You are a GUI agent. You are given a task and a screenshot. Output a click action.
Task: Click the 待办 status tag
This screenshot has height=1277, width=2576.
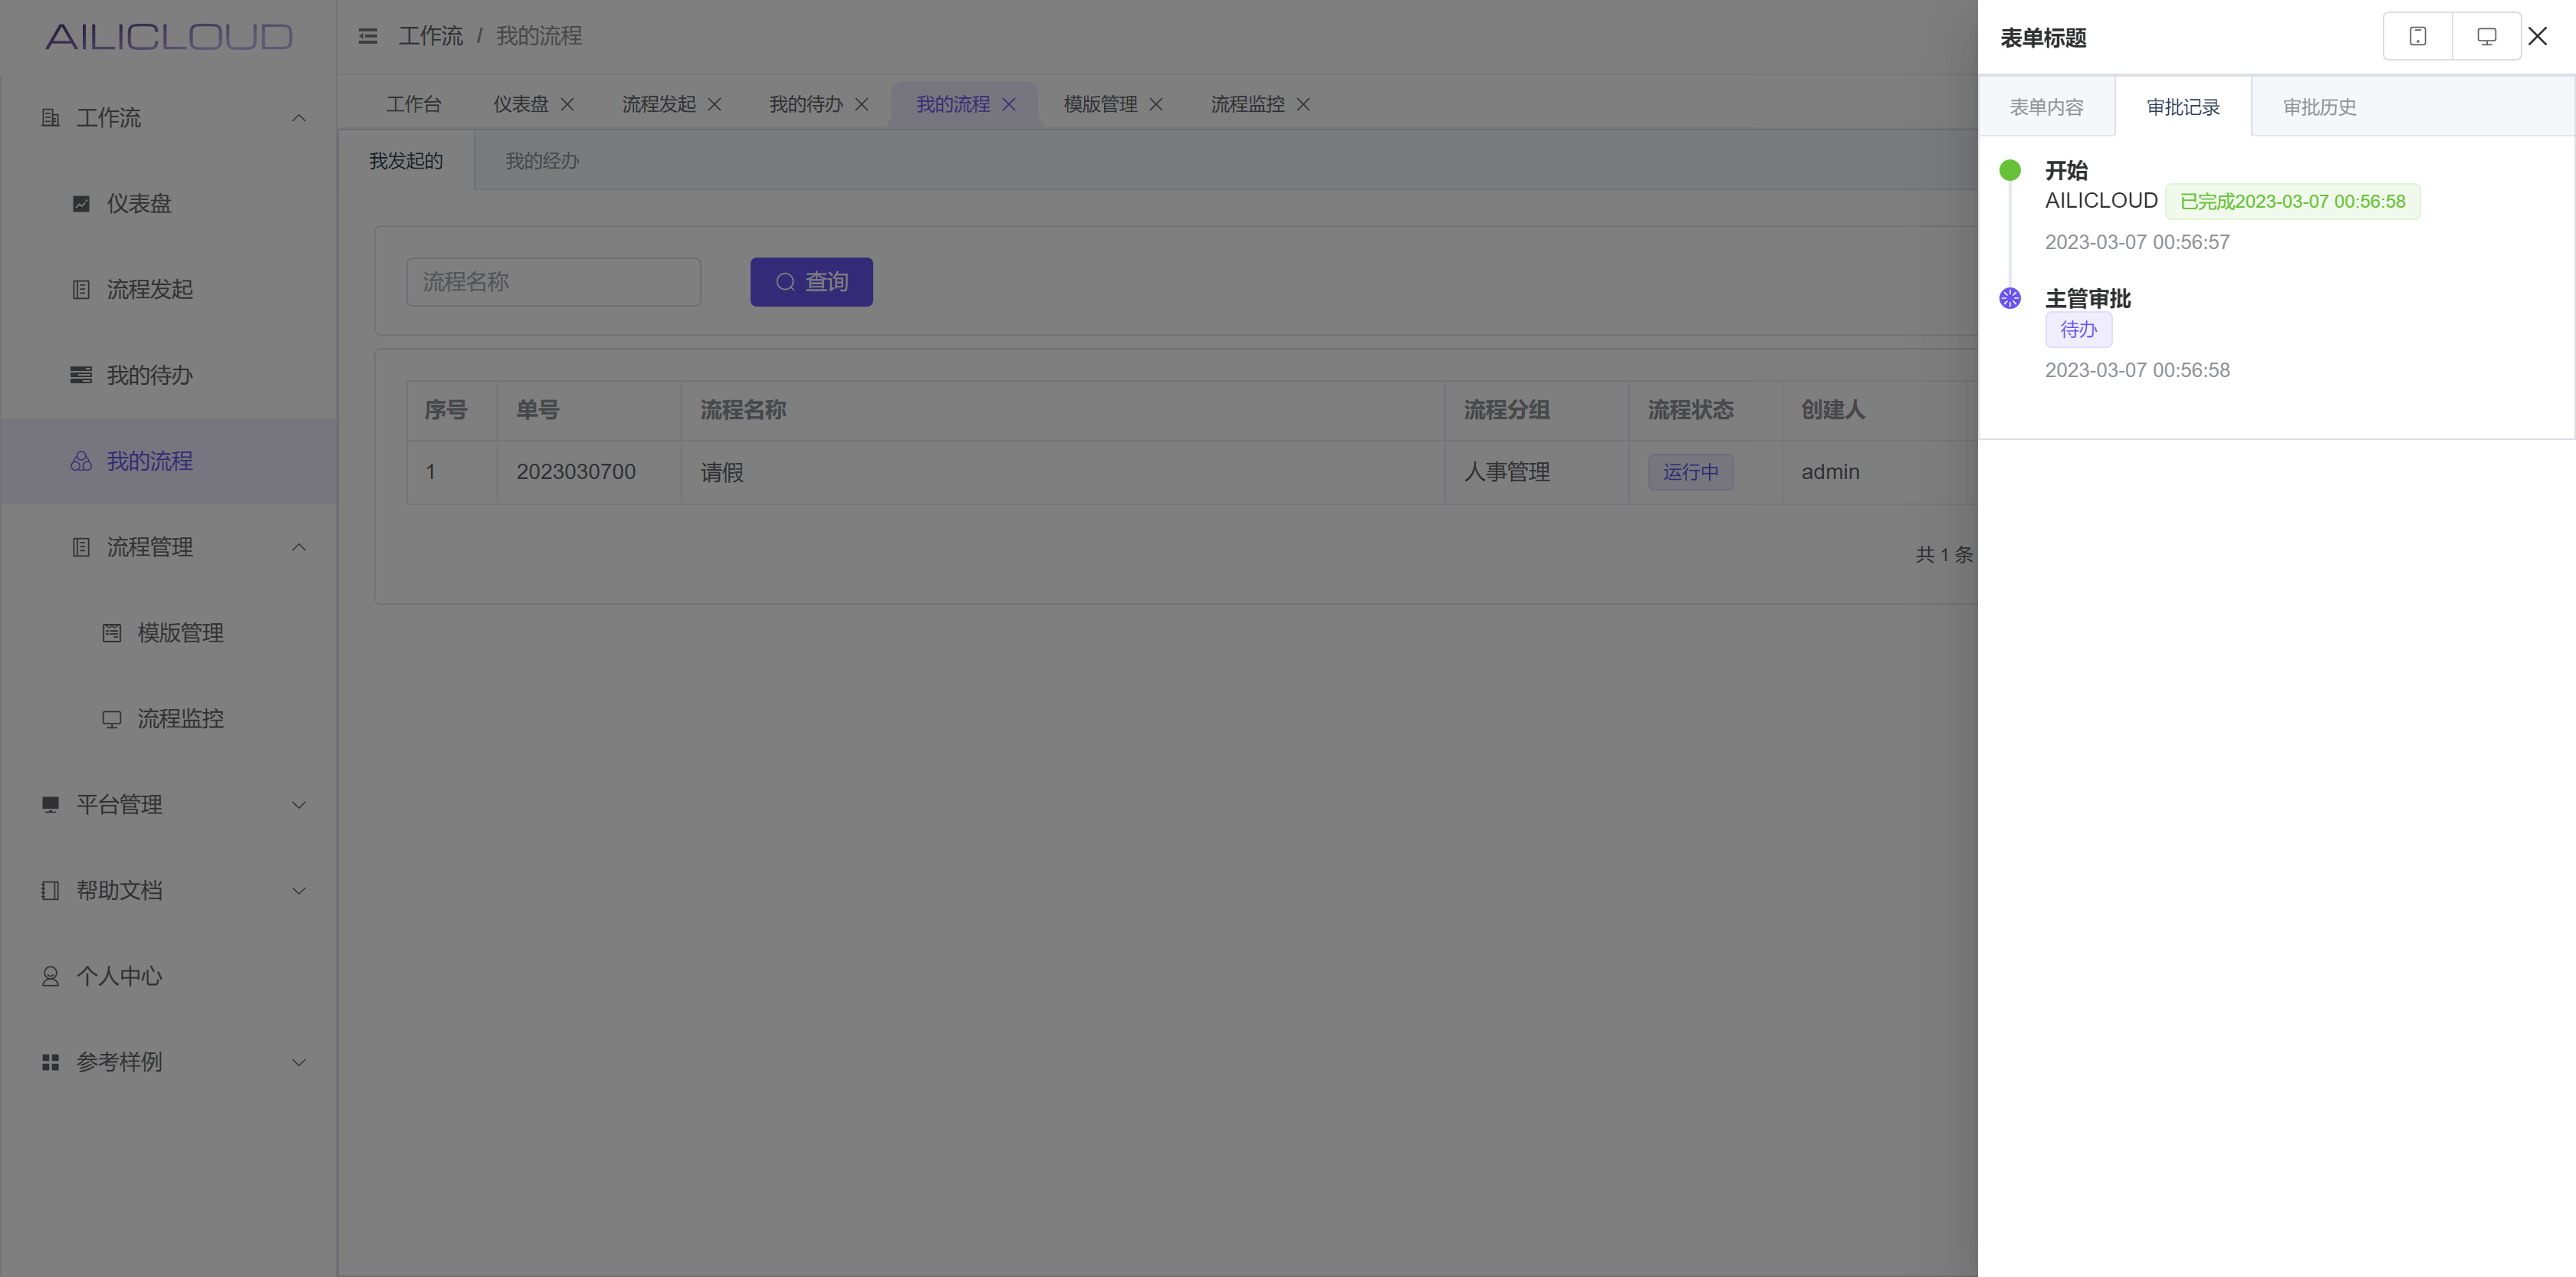click(x=2078, y=330)
